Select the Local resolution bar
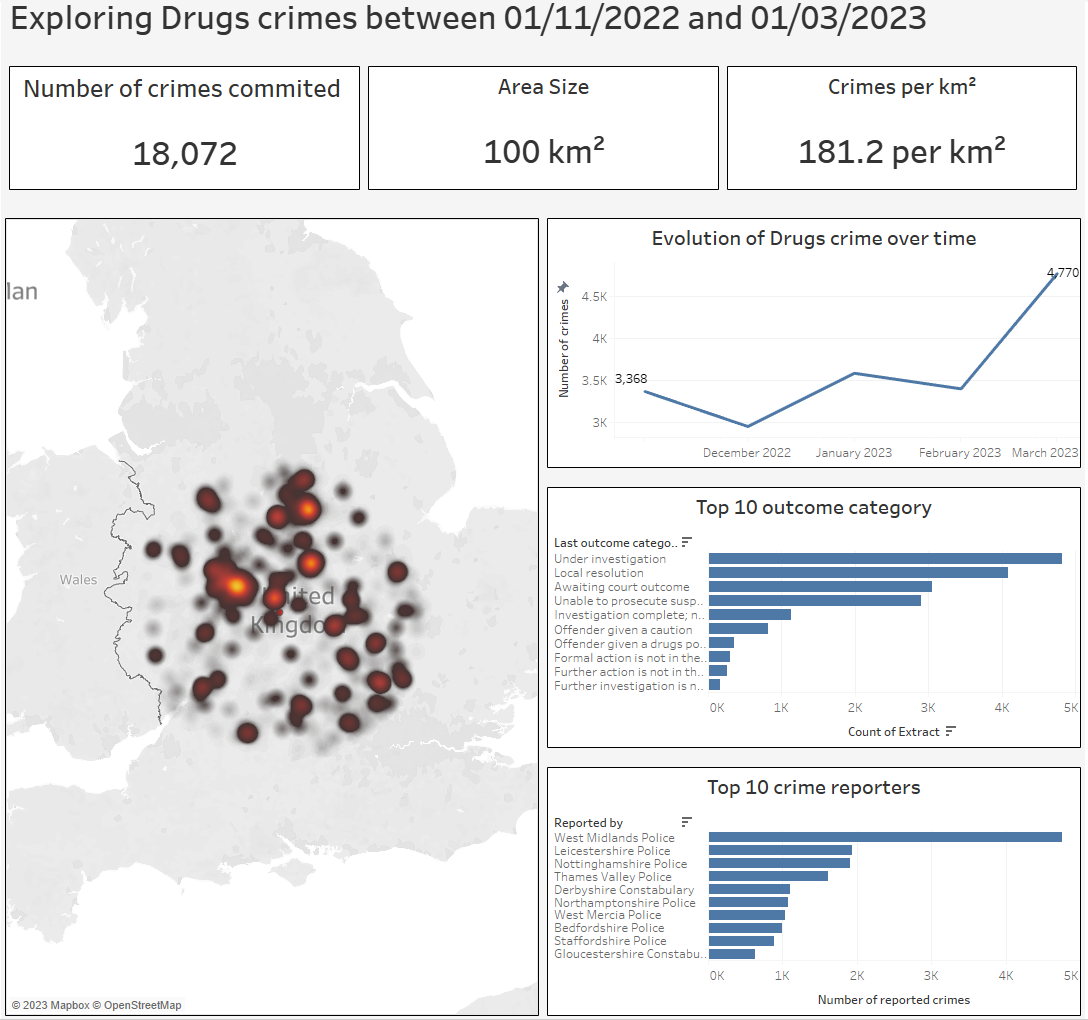This screenshot has height=1020, width=1088. point(858,572)
